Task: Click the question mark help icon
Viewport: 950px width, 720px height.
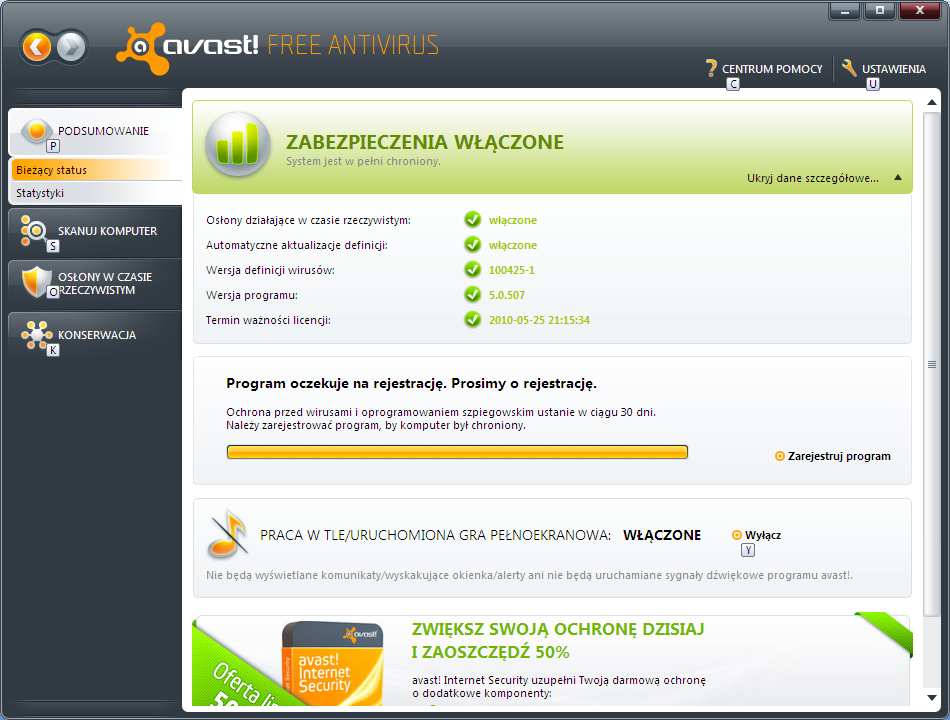Action: click(x=711, y=68)
